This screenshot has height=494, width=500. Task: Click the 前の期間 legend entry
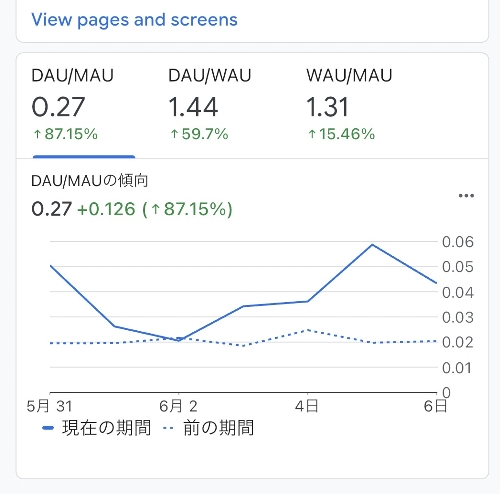[209, 428]
